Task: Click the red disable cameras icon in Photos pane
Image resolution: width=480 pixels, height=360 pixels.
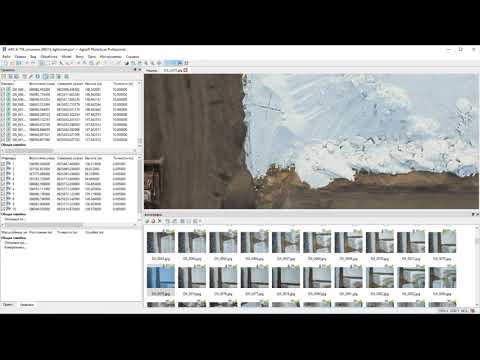Action: coord(153,221)
